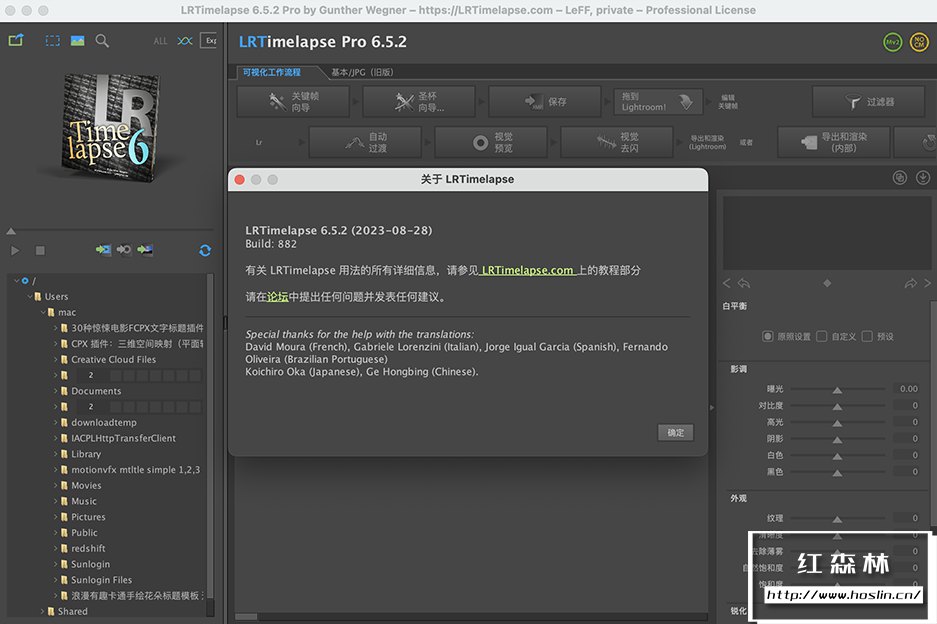Click the redo curved arrow icon
Image resolution: width=937 pixels, height=624 pixels.
910,283
